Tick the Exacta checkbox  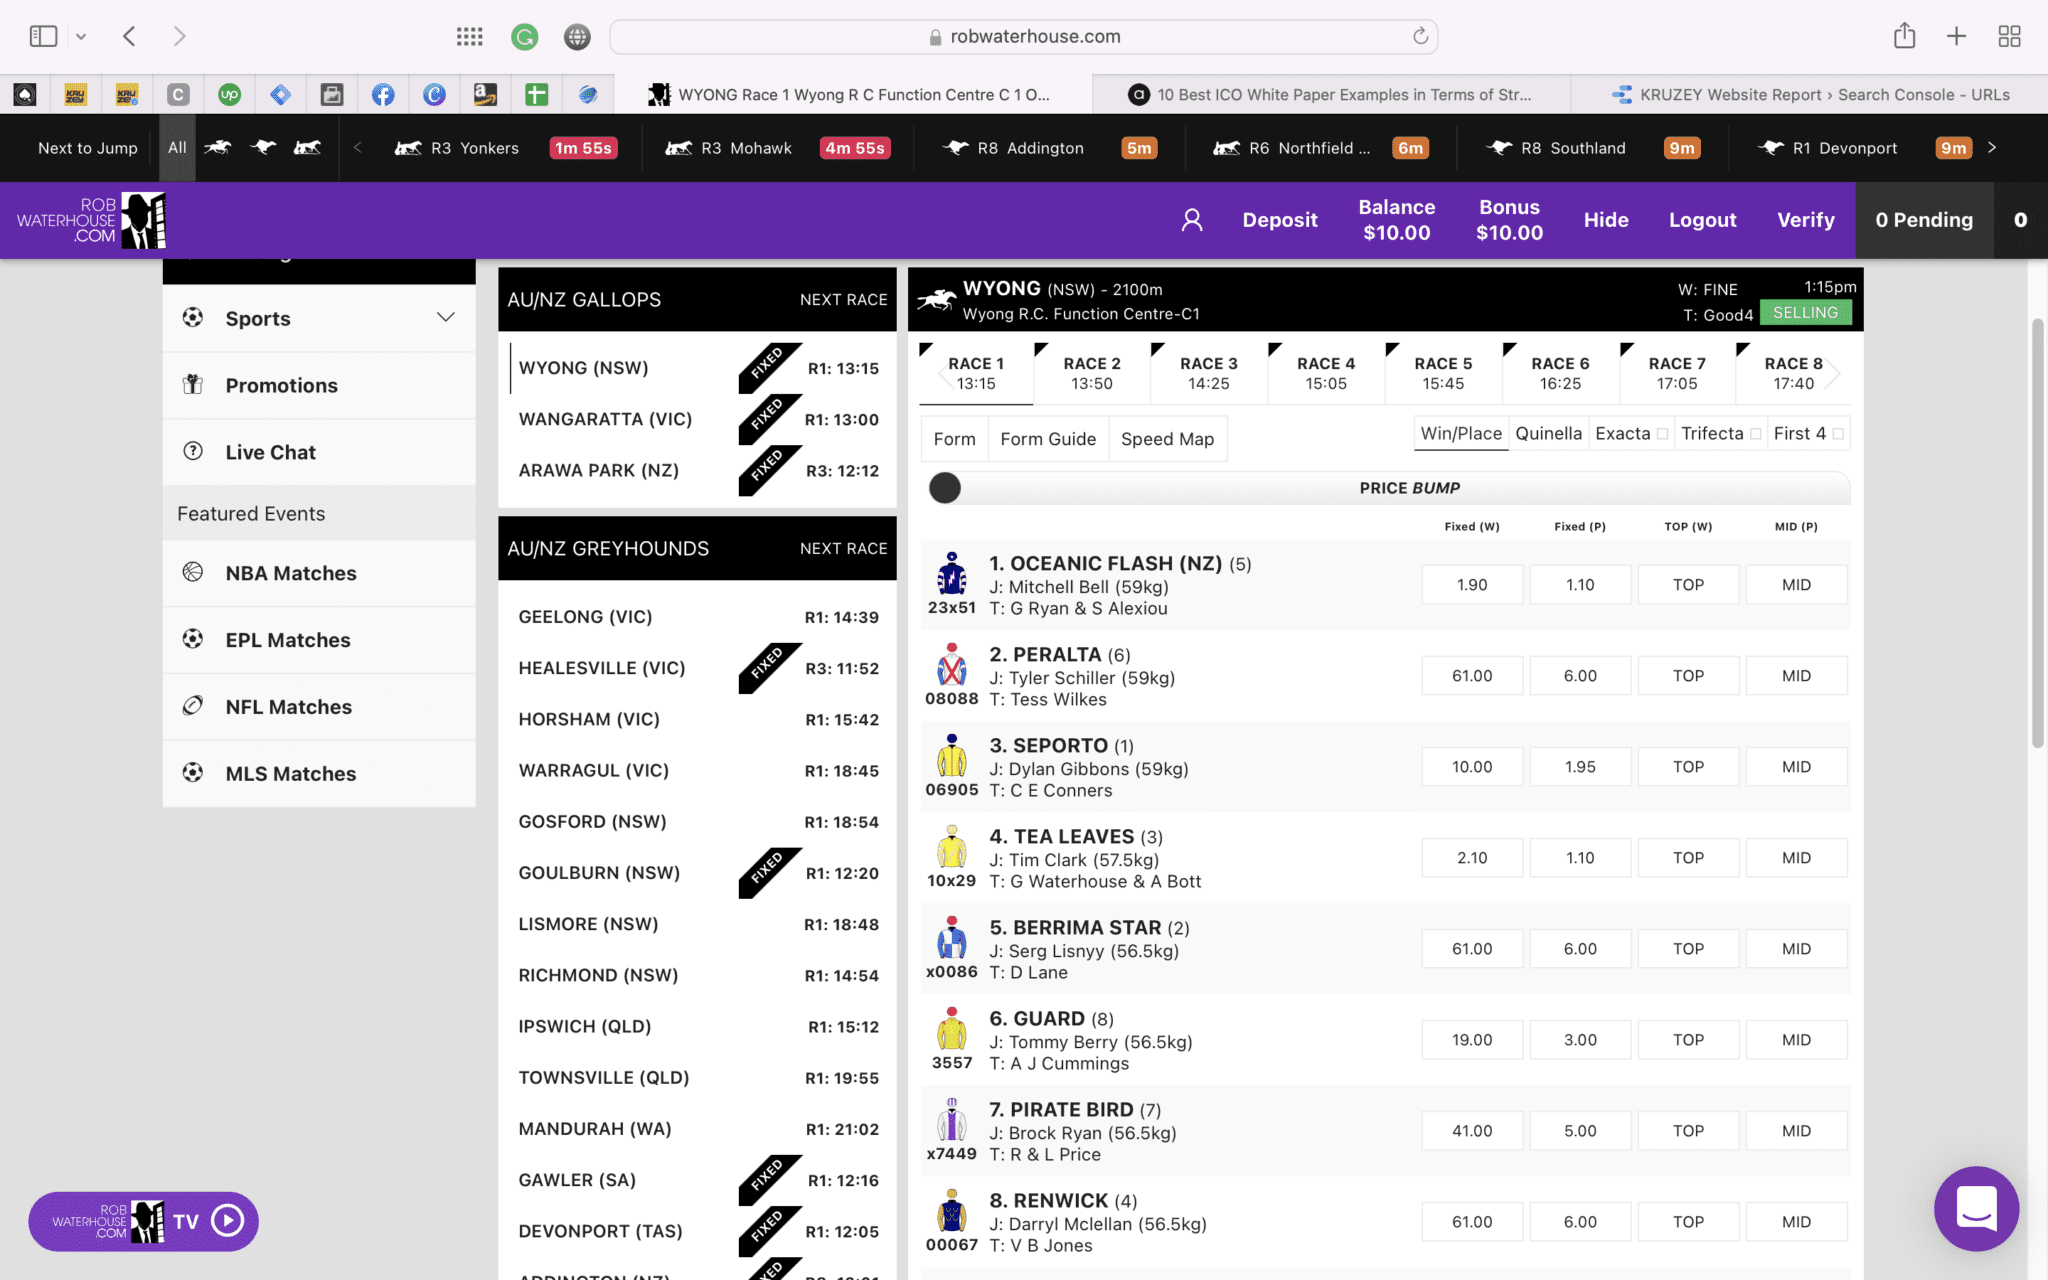click(x=1662, y=434)
